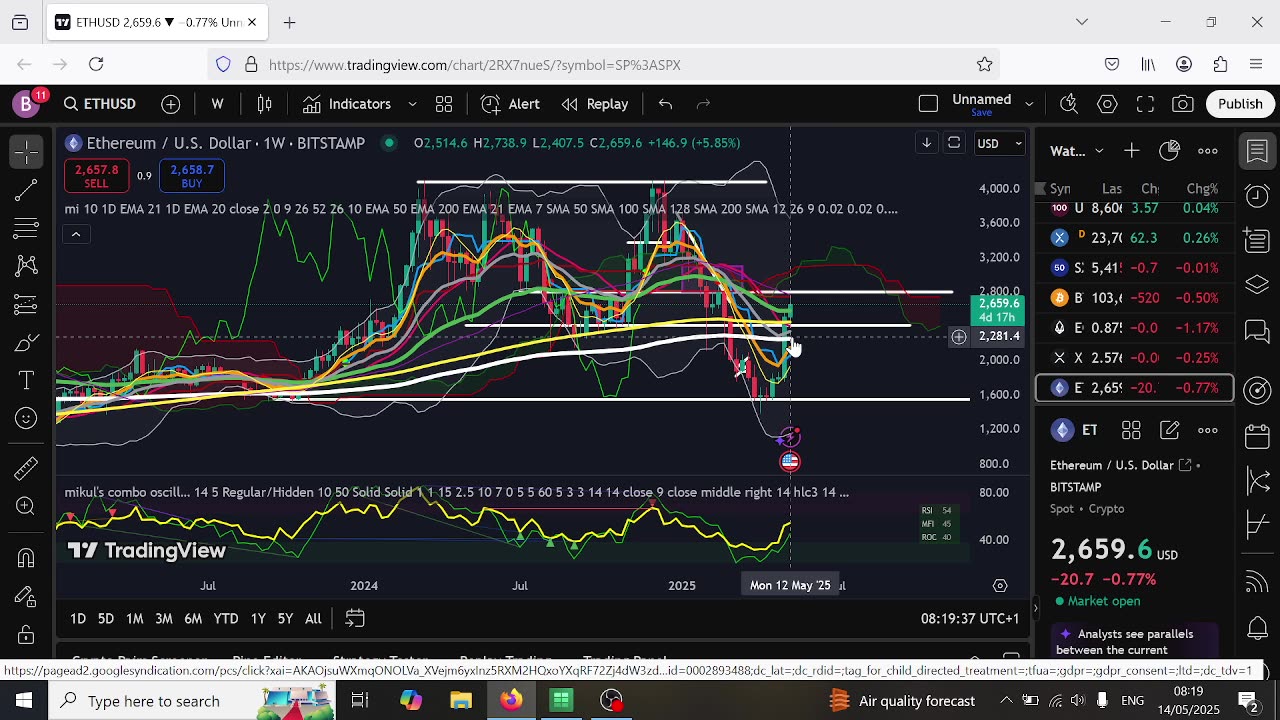Start bar Replay mode
Image resolution: width=1280 pixels, height=720 pixels.
[595, 104]
